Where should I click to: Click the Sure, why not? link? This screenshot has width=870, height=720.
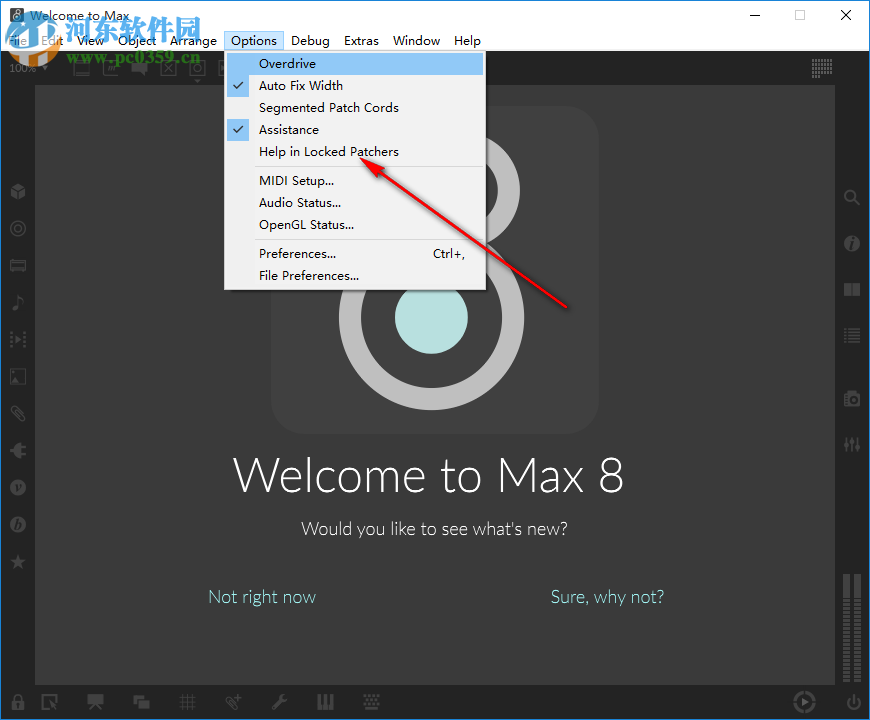pos(607,596)
